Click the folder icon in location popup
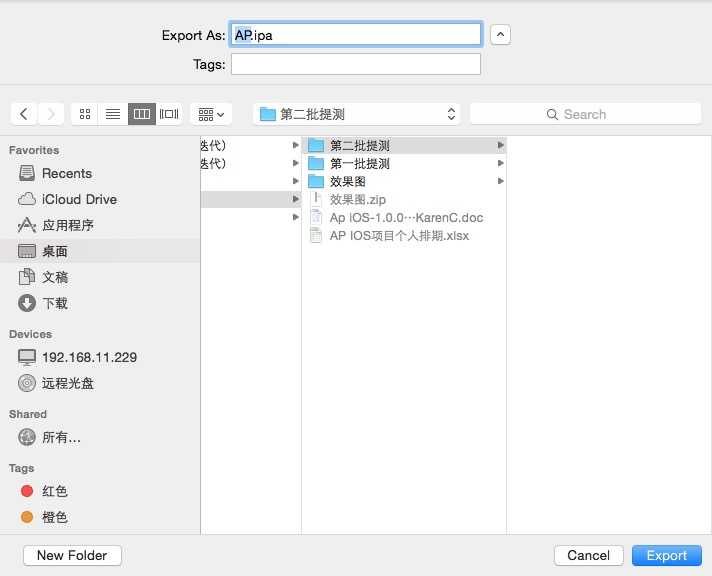Image resolution: width=712 pixels, height=576 pixels. (267, 114)
